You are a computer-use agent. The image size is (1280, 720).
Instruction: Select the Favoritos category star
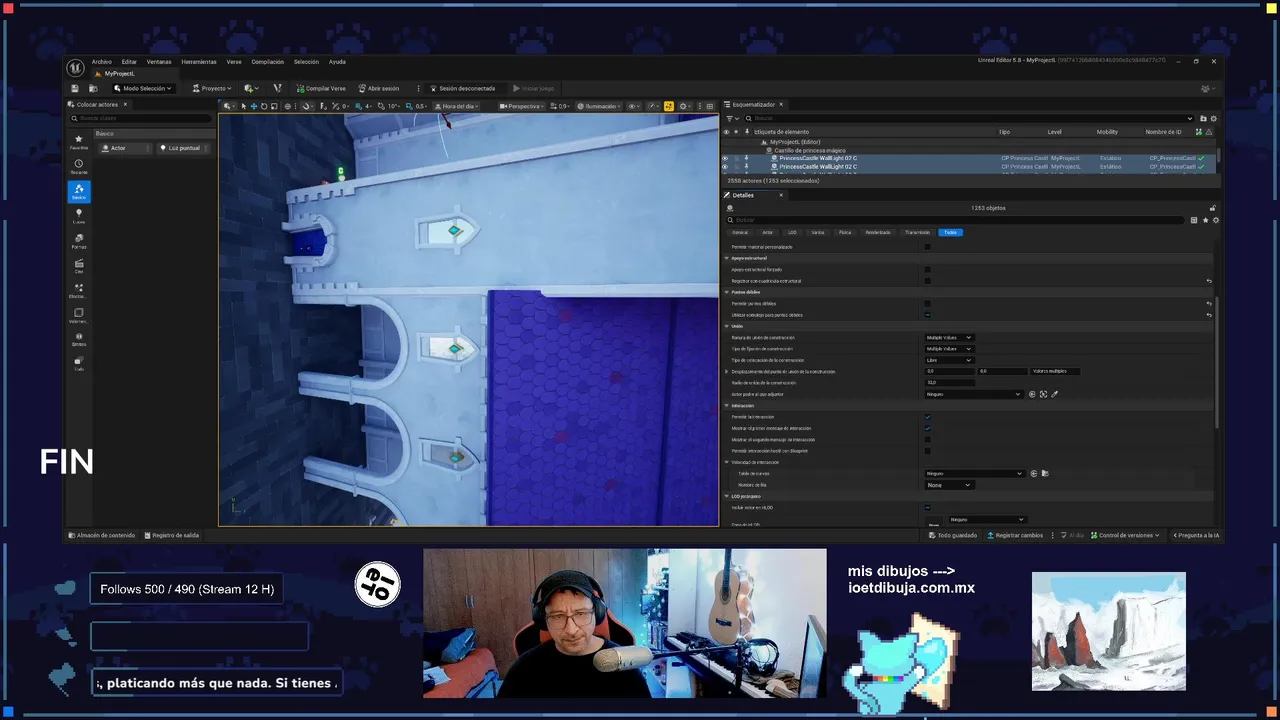click(x=79, y=141)
